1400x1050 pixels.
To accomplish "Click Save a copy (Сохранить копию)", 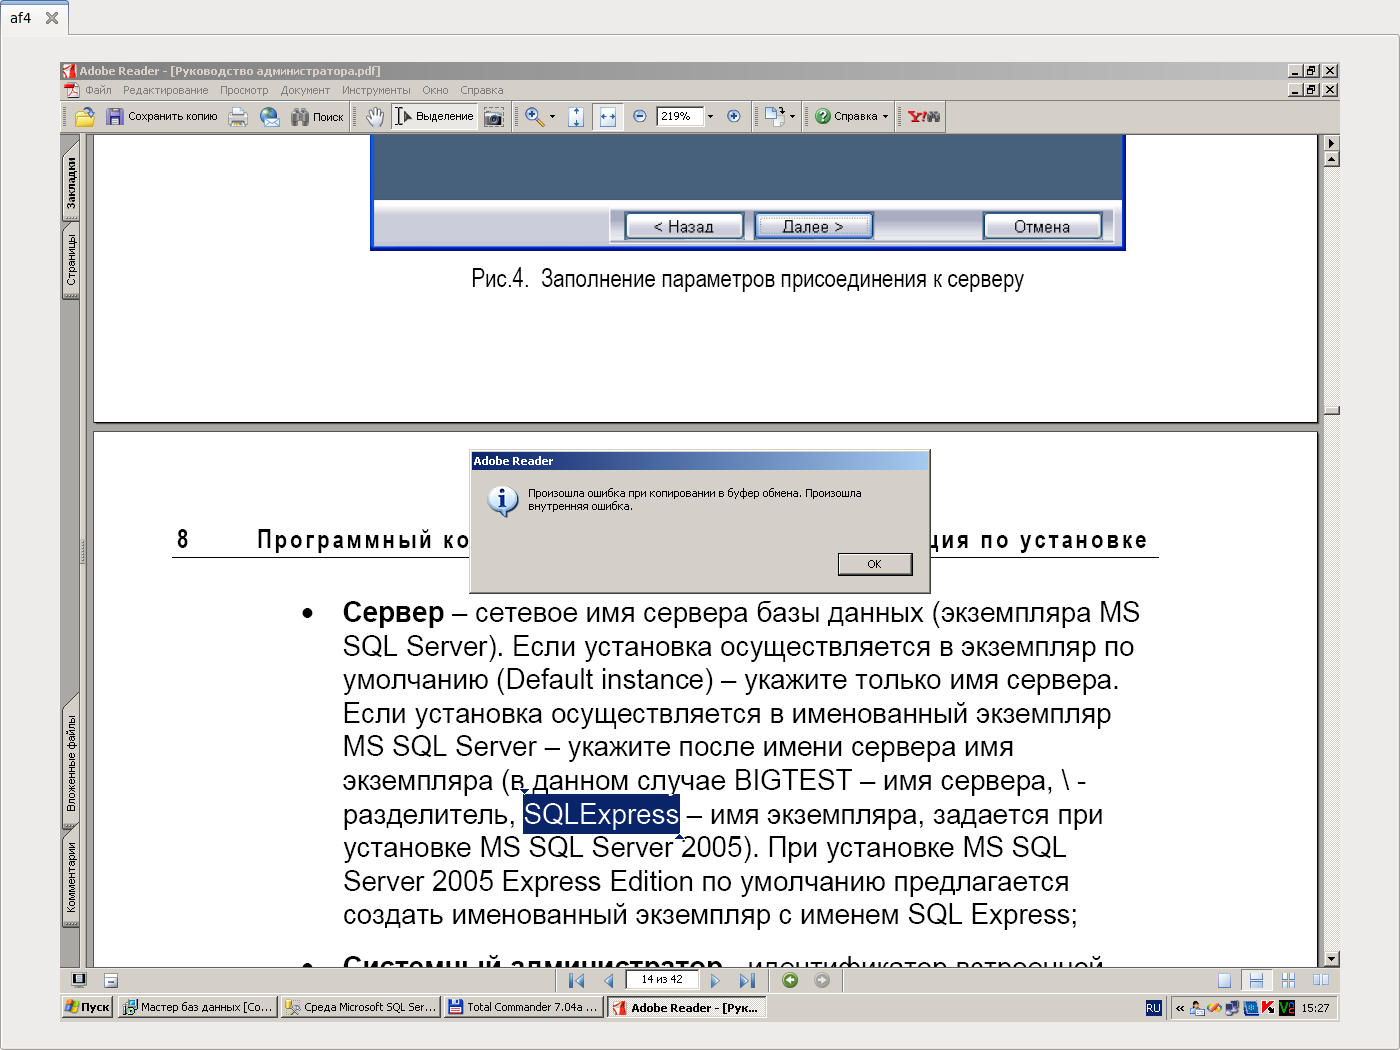I will click(162, 117).
